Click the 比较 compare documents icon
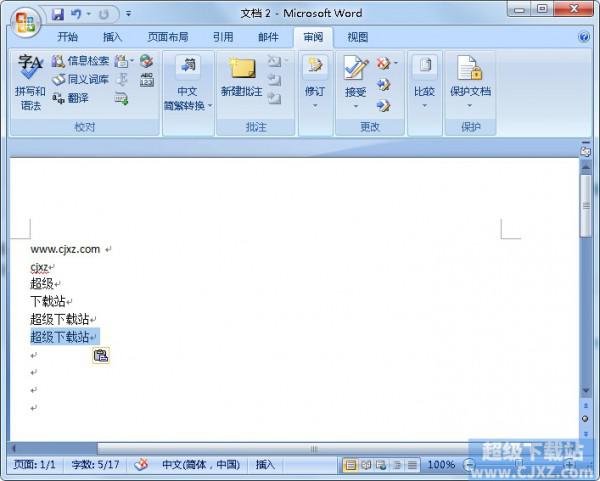This screenshot has width=600, height=481. (424, 65)
